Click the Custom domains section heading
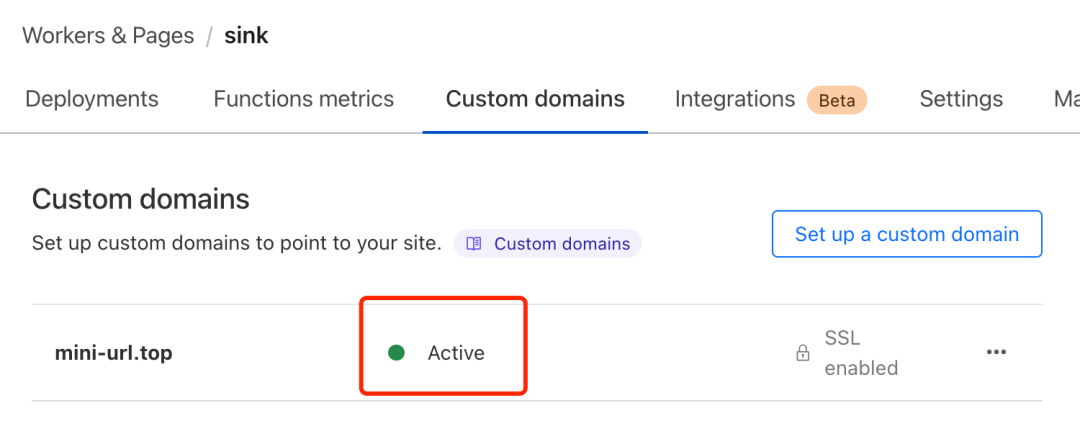The width and height of the screenshot is (1080, 426). (141, 200)
